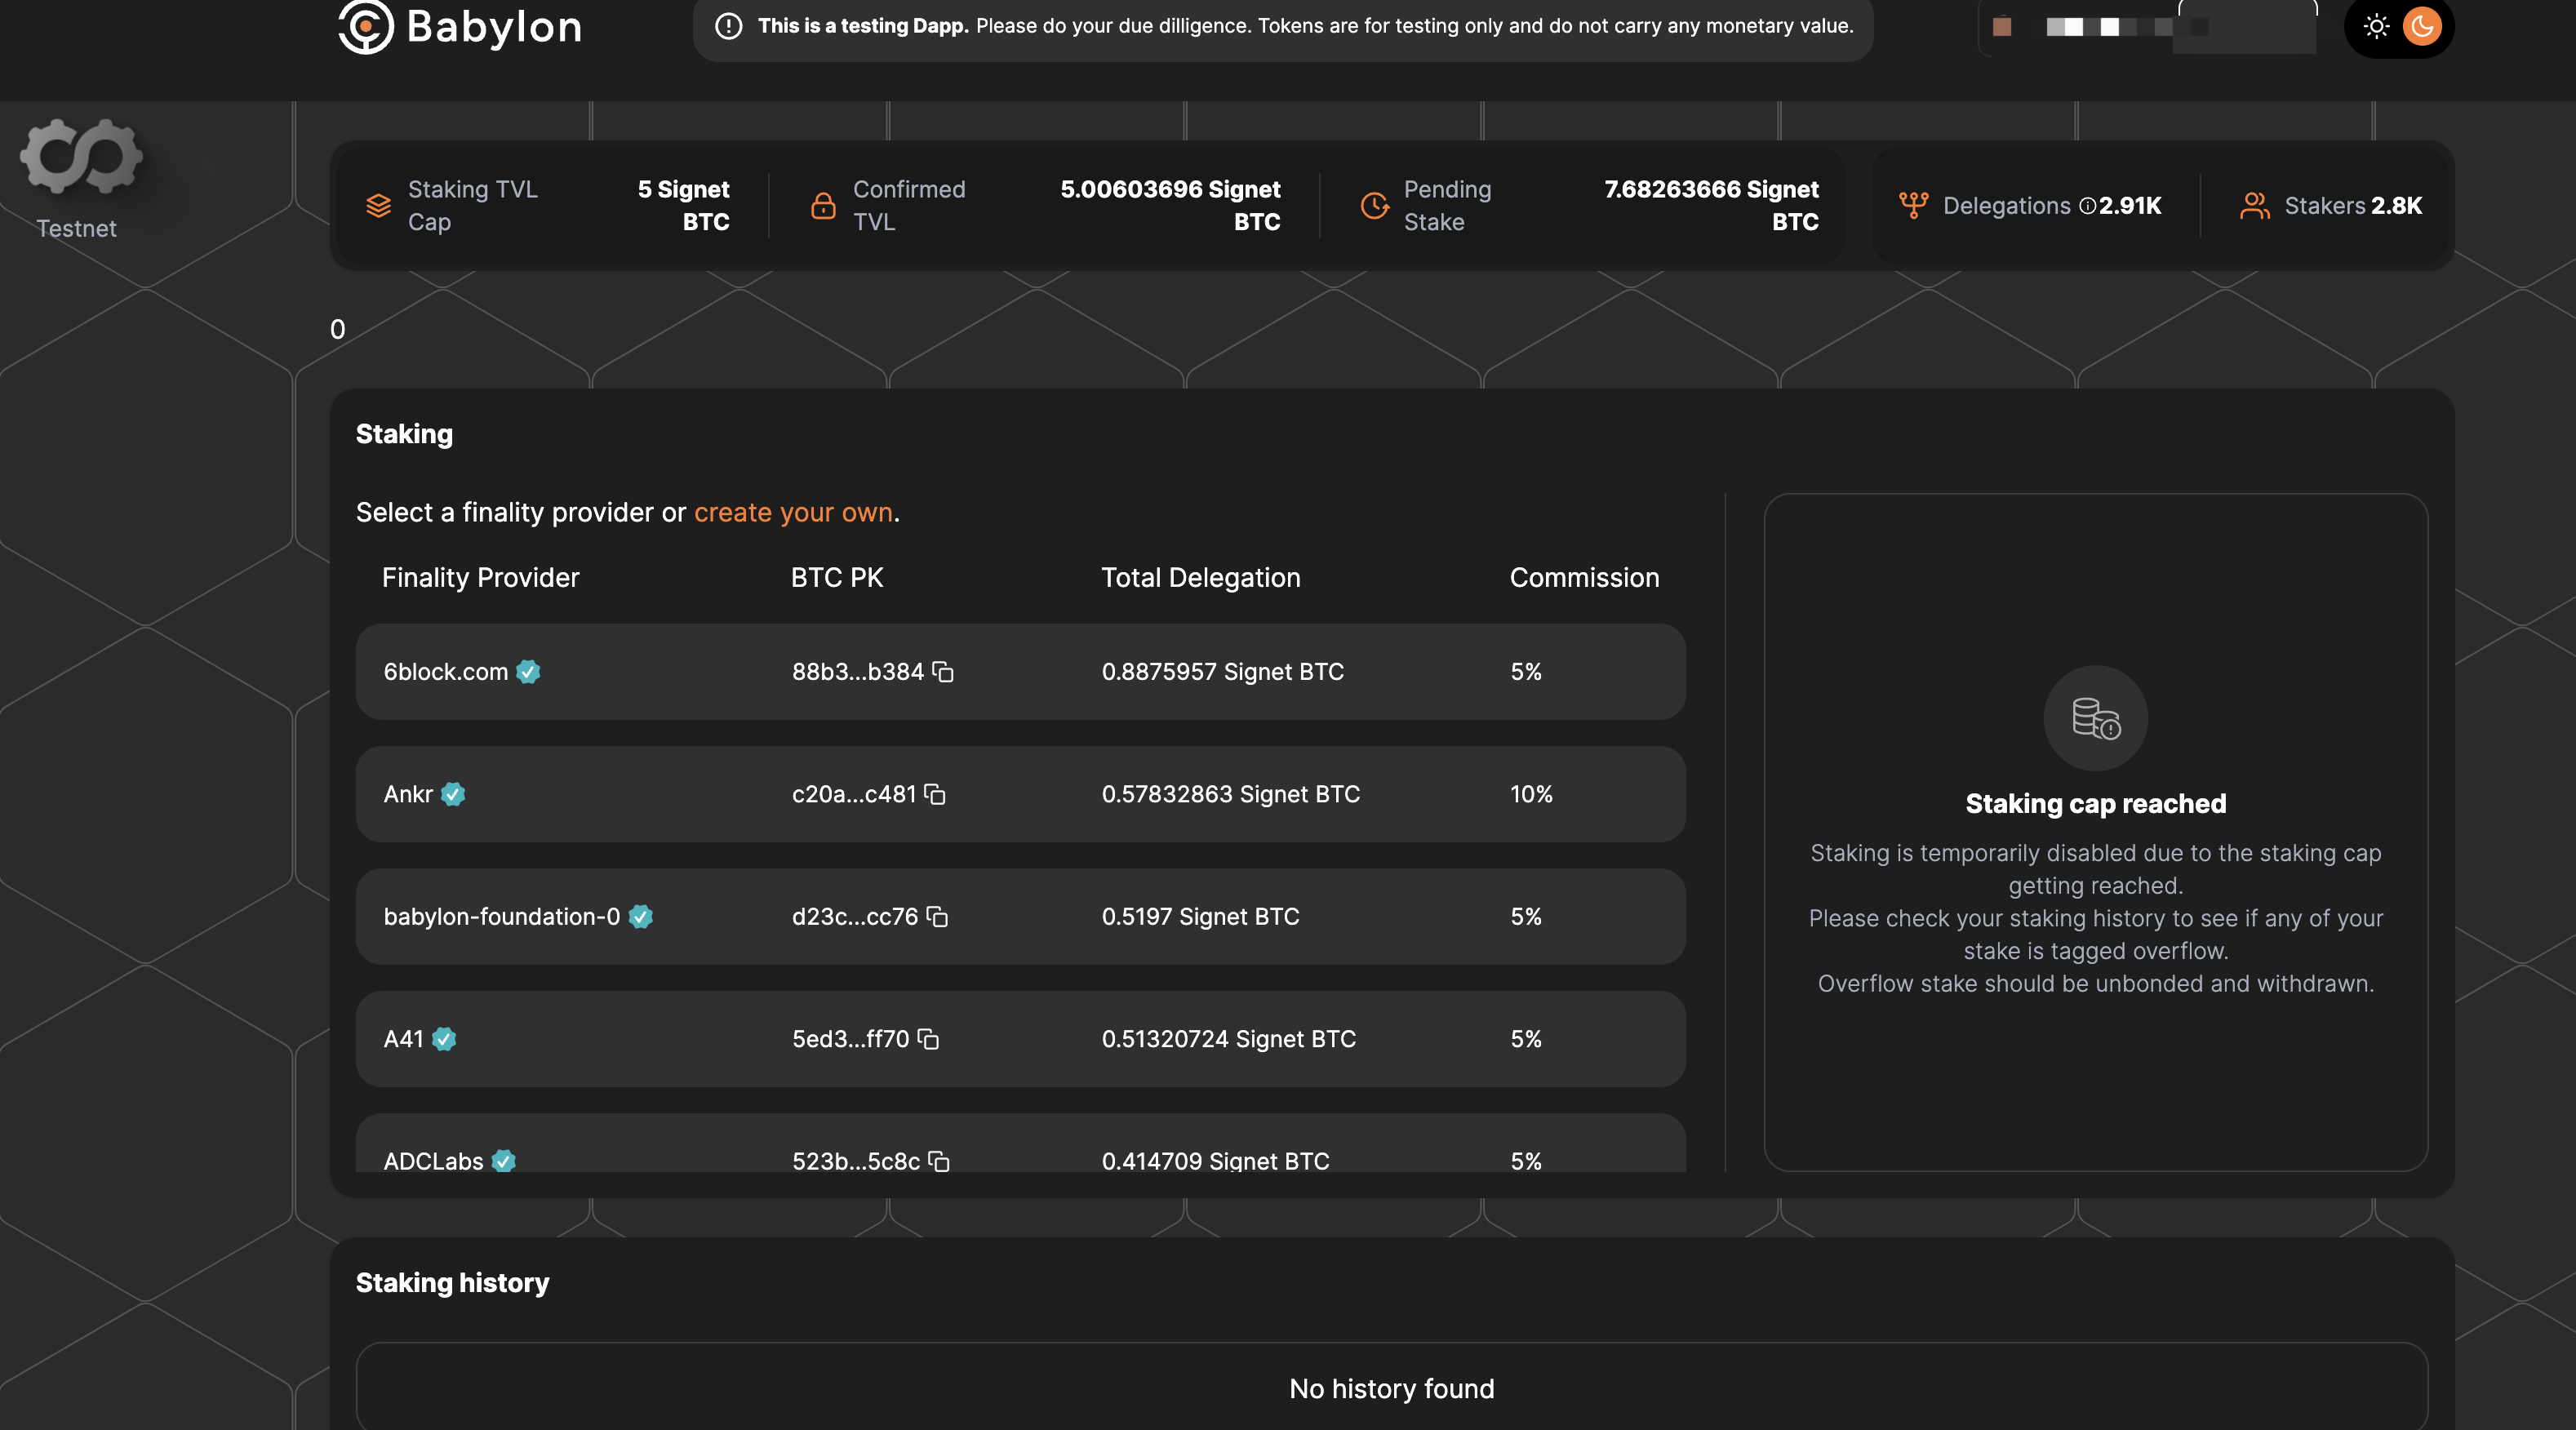This screenshot has width=2576, height=1430.
Task: Click the 5.00603696 Signet BTC value
Action: pyautogui.click(x=1170, y=206)
